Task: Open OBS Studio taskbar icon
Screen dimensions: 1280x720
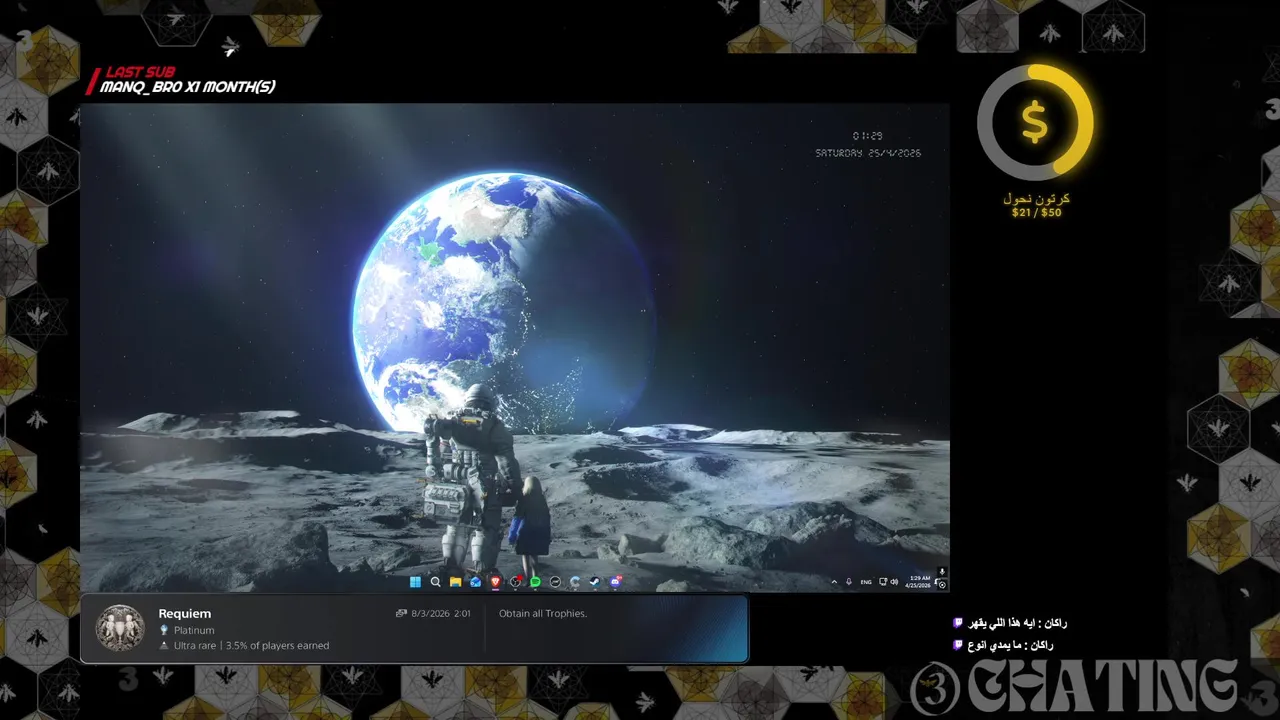Action: 516,582
